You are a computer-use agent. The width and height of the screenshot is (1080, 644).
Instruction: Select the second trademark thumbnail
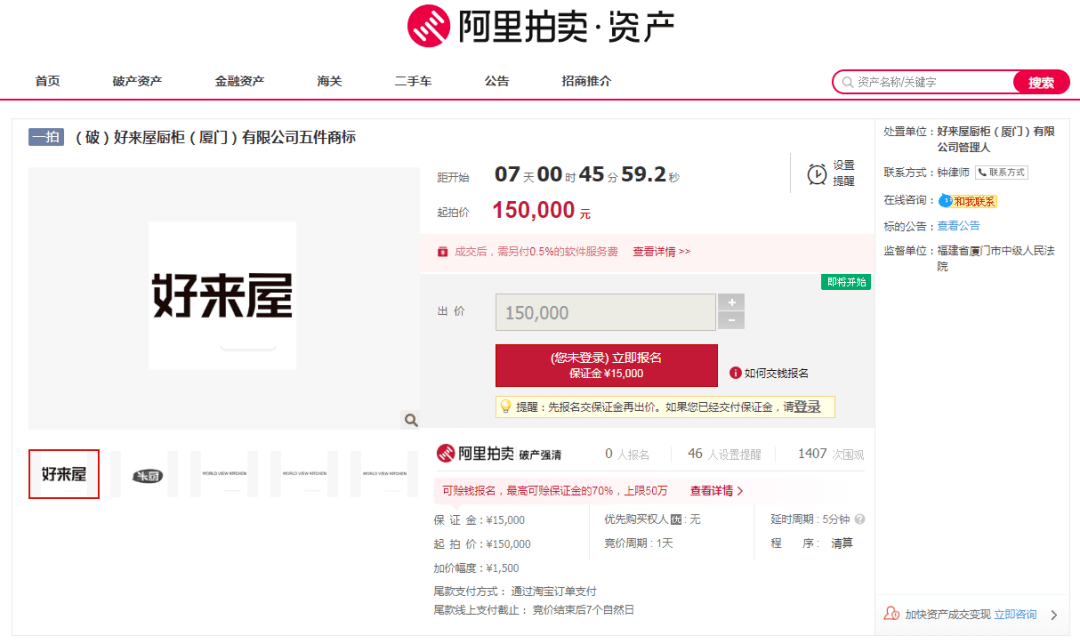click(147, 475)
